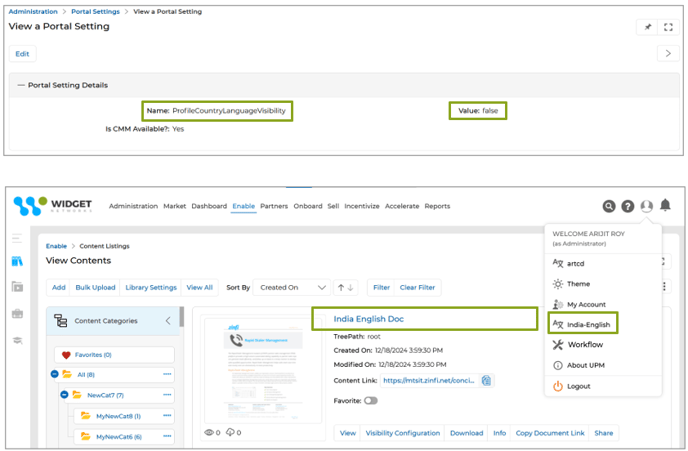Click the Bulk Upload button
This screenshot has height=451, width=688.
(x=95, y=287)
